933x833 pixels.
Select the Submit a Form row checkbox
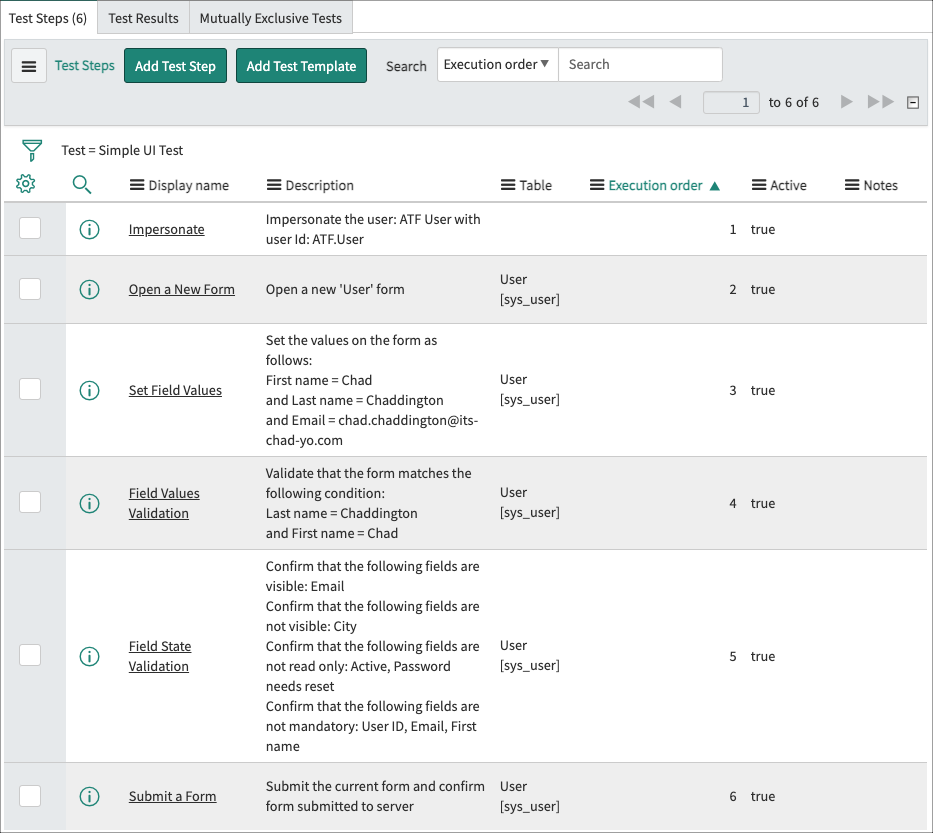[x=30, y=796]
